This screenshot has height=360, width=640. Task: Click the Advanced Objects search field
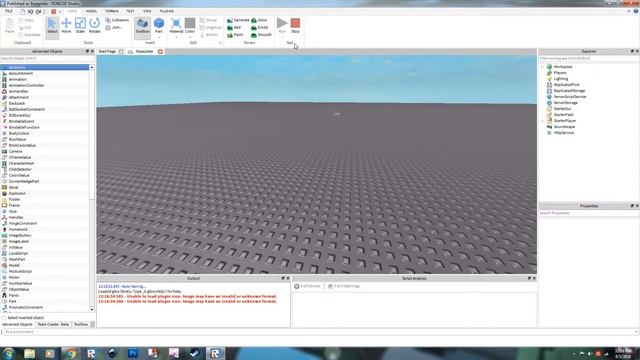point(47,58)
